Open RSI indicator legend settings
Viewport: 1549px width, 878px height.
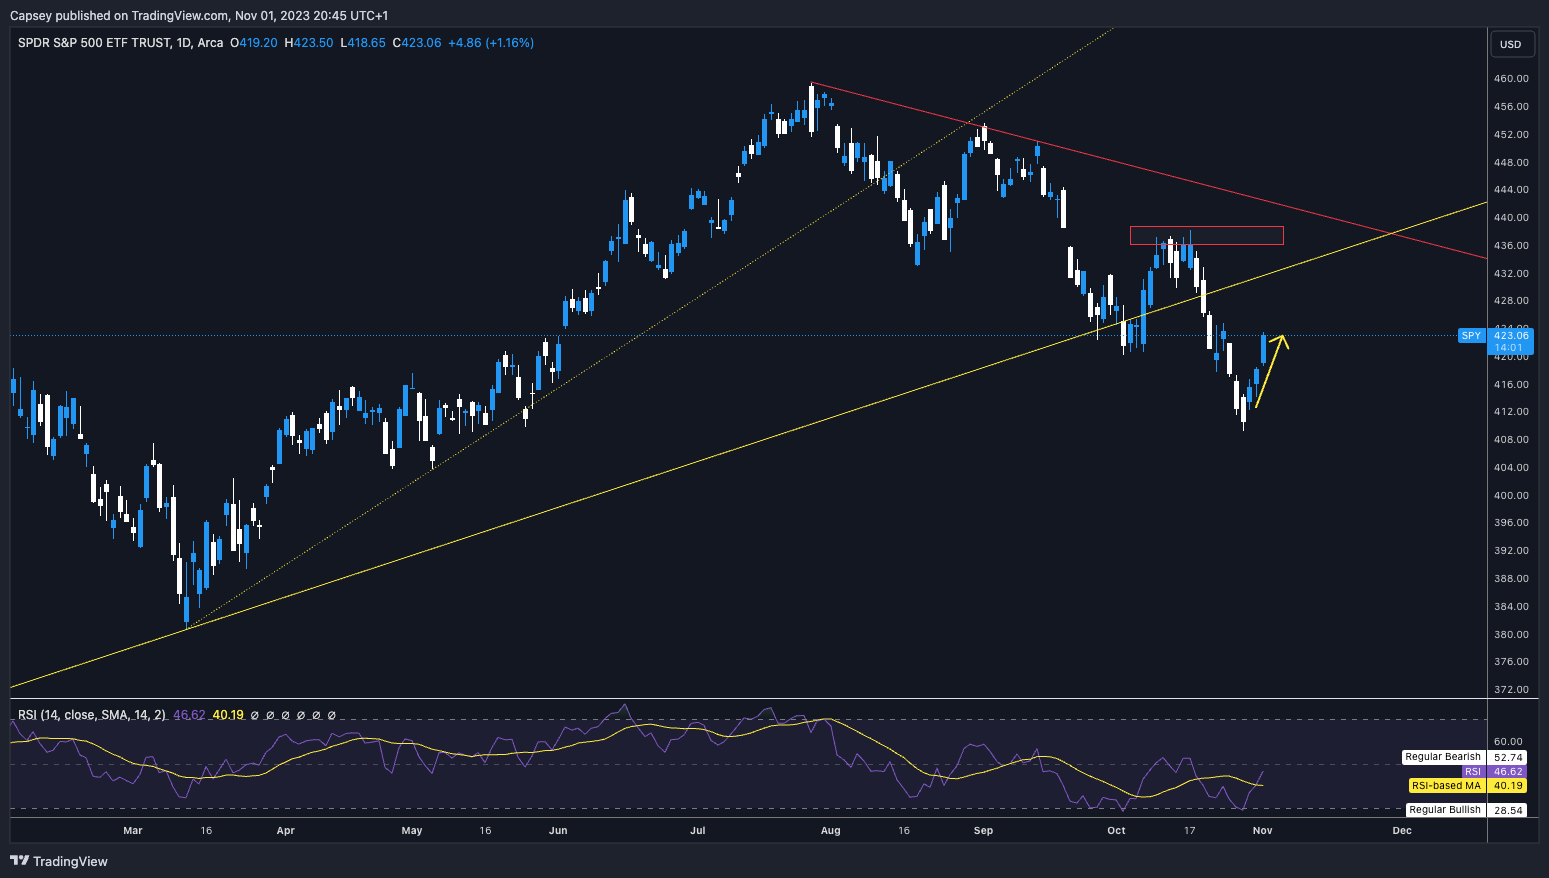(x=92, y=715)
